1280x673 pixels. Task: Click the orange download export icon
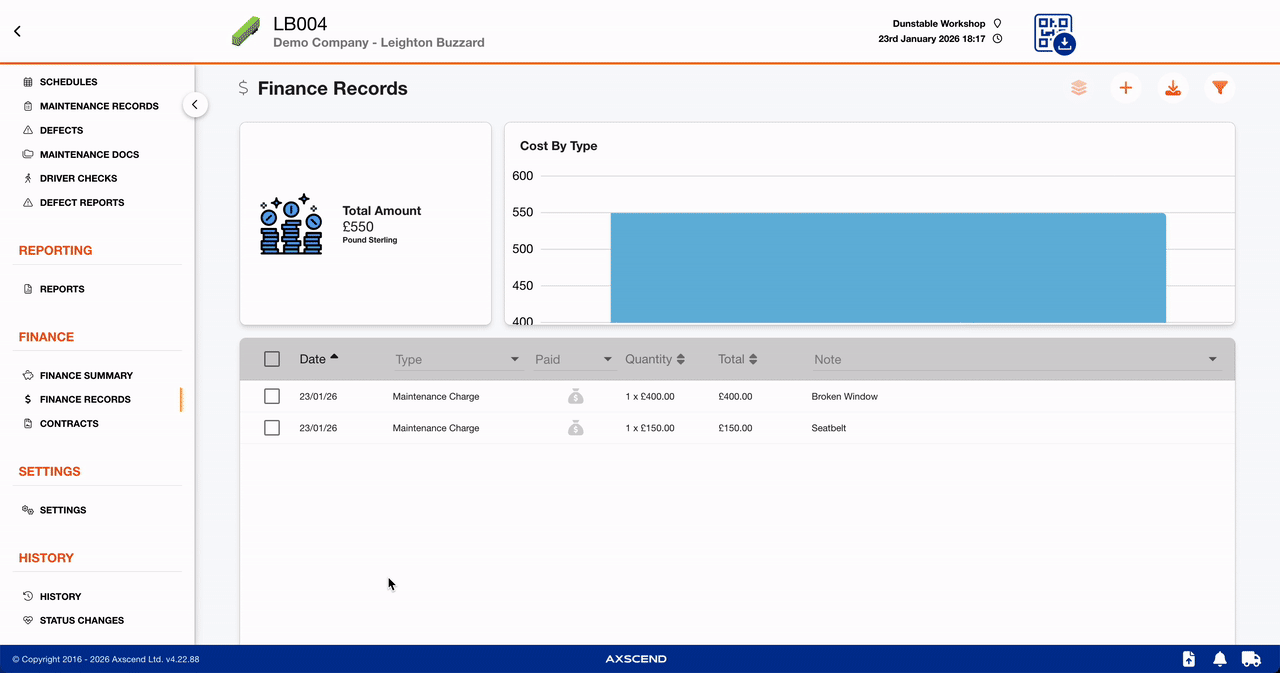click(x=1172, y=88)
